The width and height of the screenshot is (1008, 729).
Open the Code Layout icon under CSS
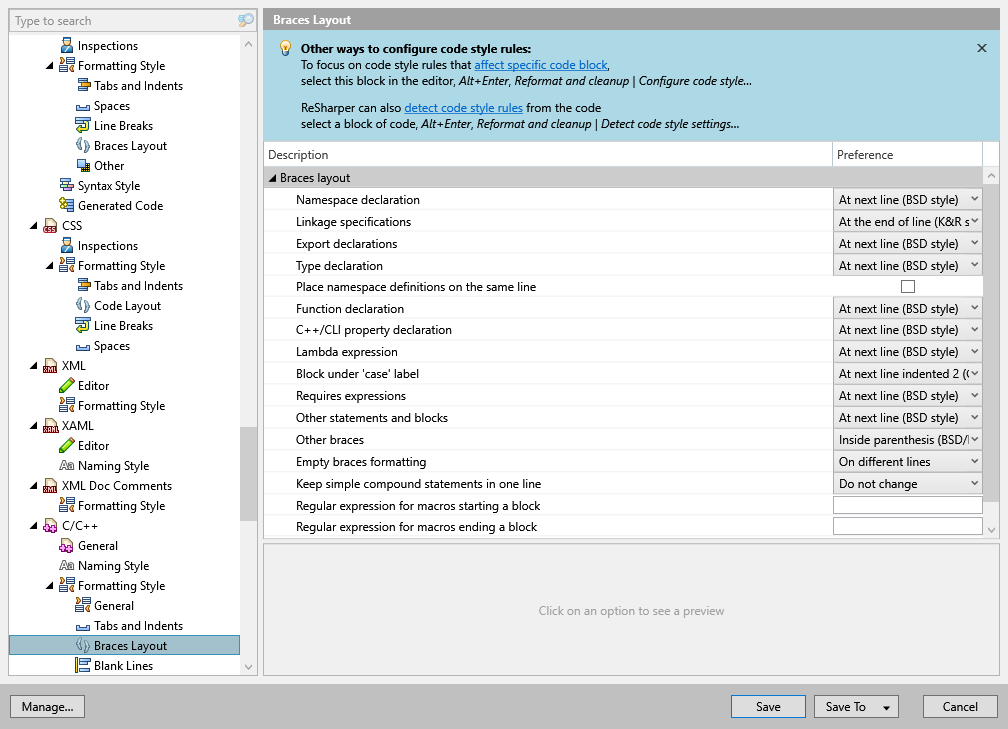pyautogui.click(x=85, y=305)
